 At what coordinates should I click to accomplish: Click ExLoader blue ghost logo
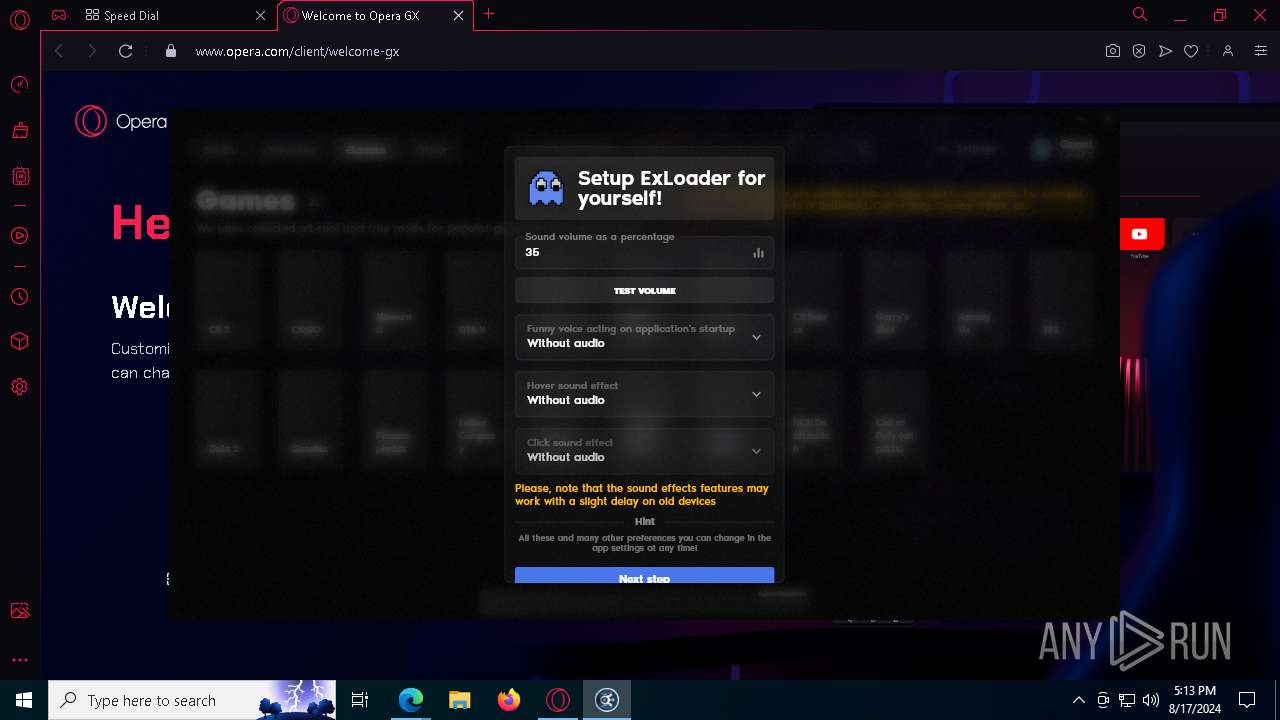coord(546,188)
